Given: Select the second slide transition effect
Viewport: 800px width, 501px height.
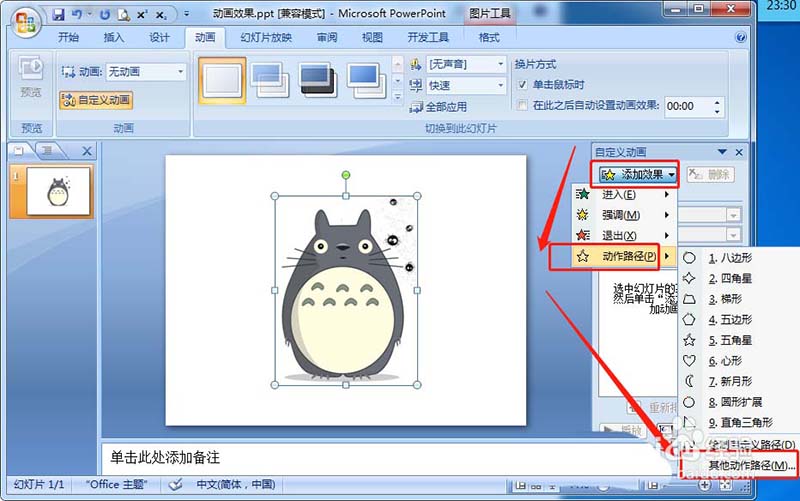Looking at the screenshot, I should 270,81.
